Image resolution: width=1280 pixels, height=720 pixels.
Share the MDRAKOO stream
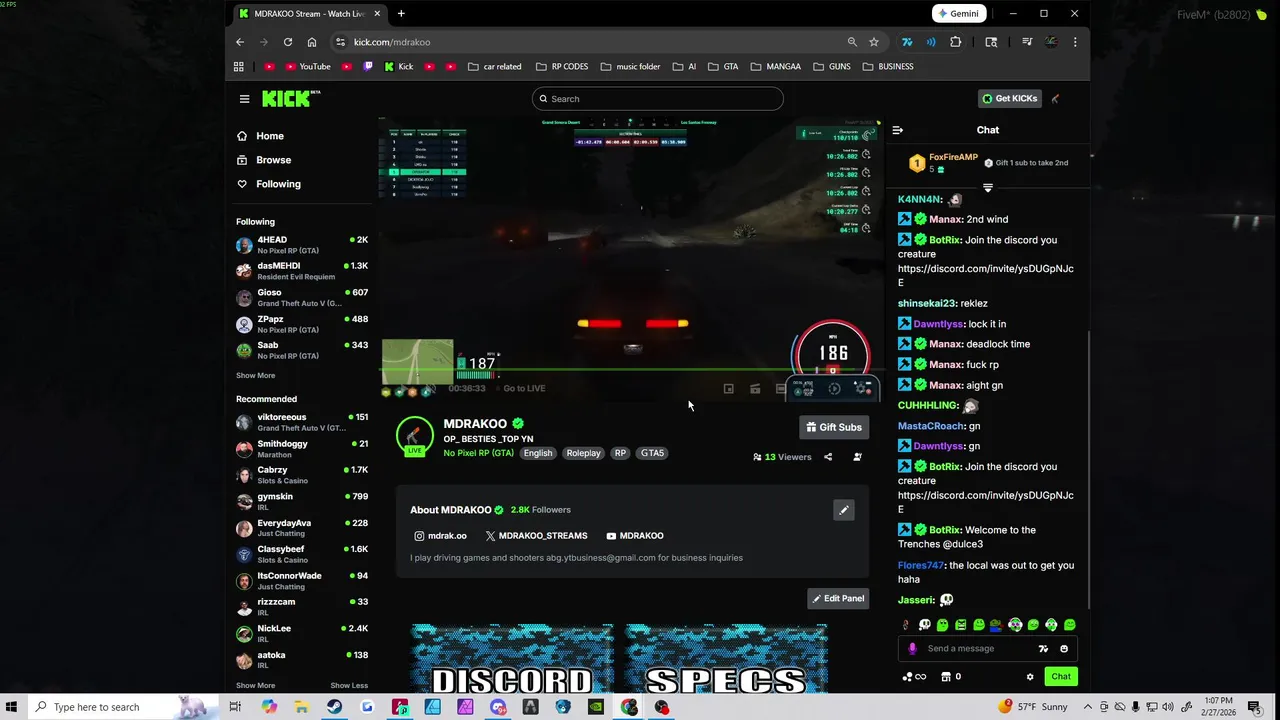[828, 457]
